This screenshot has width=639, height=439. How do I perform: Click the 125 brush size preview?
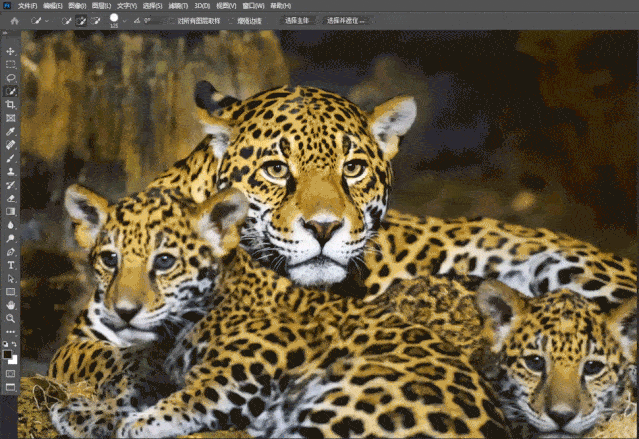[x=114, y=20]
